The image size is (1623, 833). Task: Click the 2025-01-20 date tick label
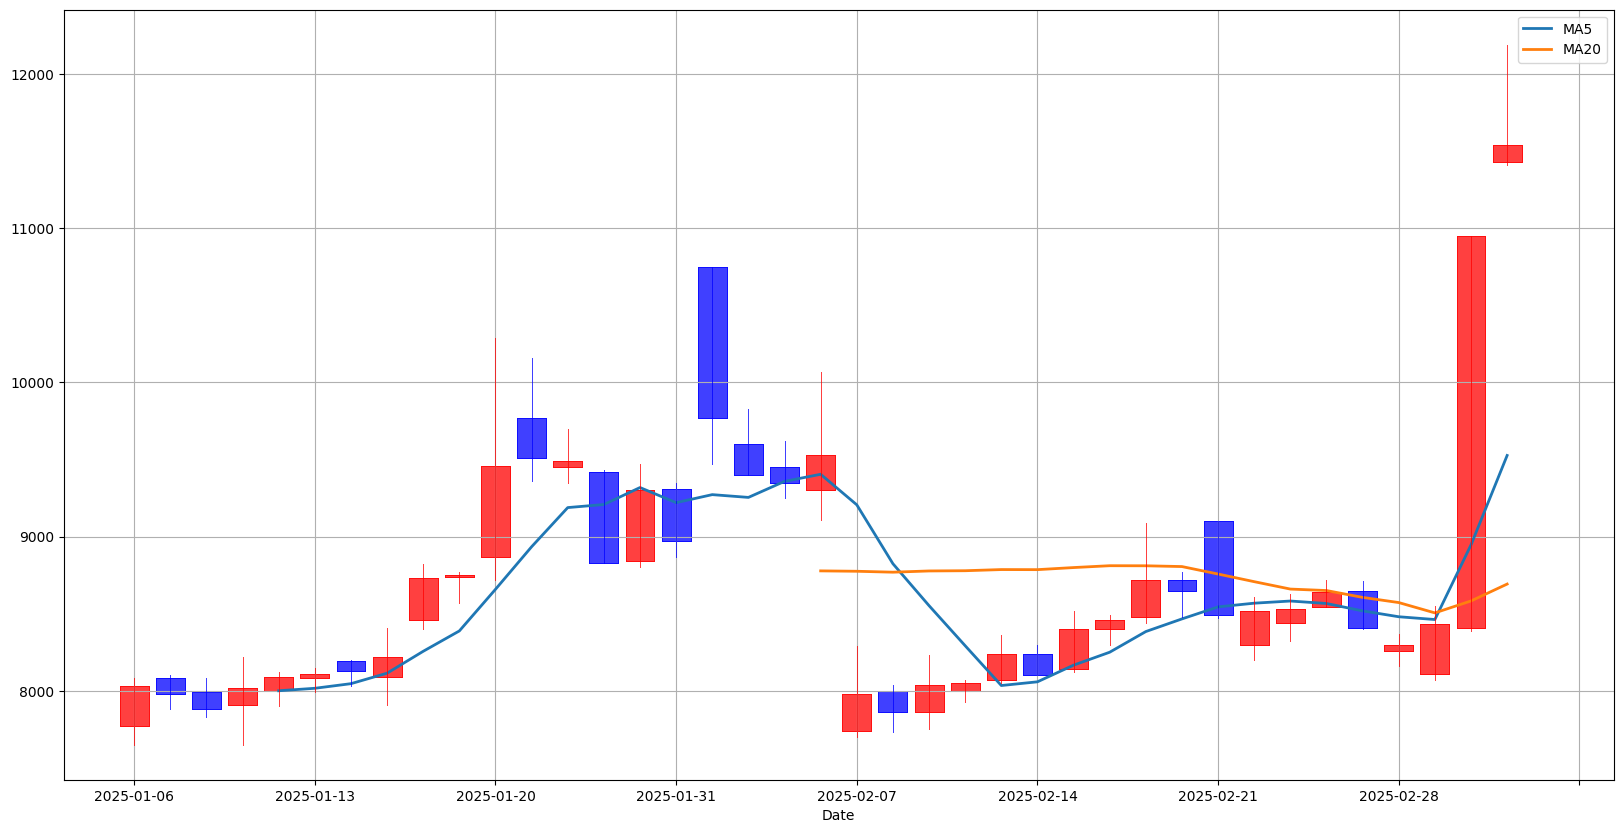pos(495,796)
